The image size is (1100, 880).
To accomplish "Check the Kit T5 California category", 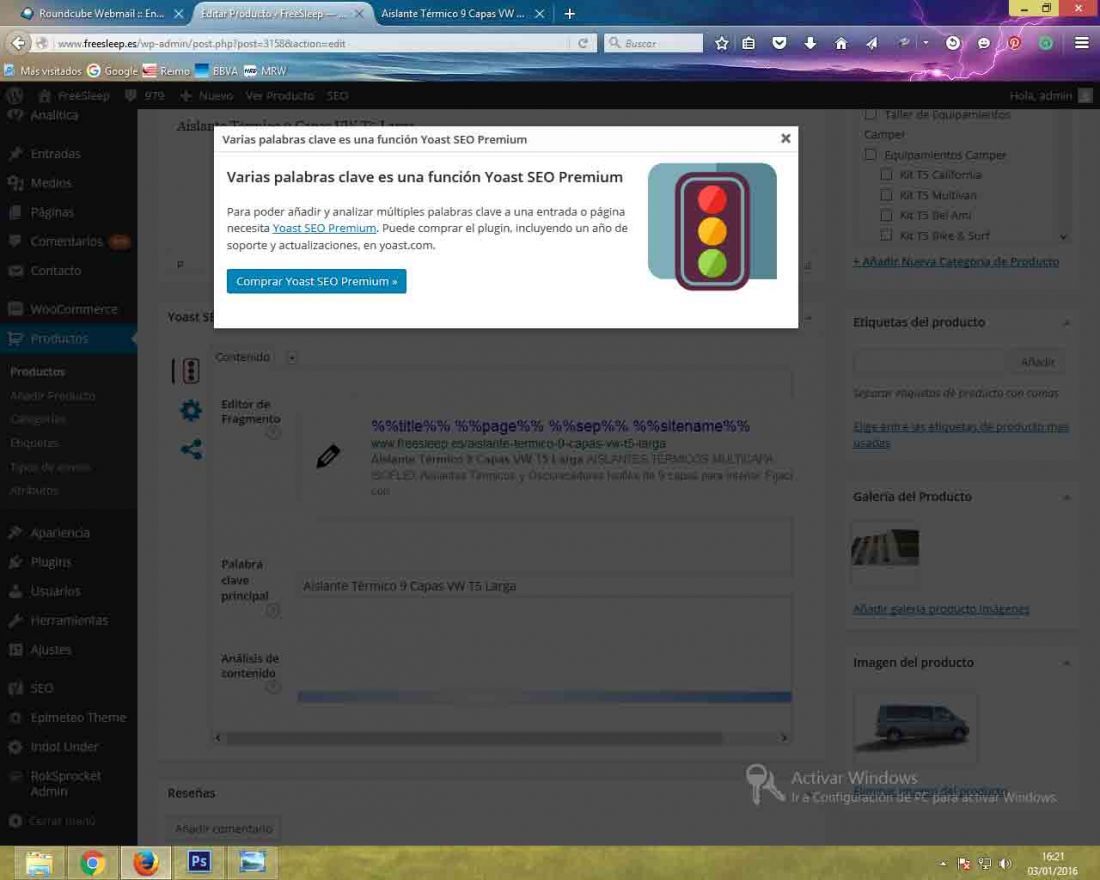I will 886,174.
